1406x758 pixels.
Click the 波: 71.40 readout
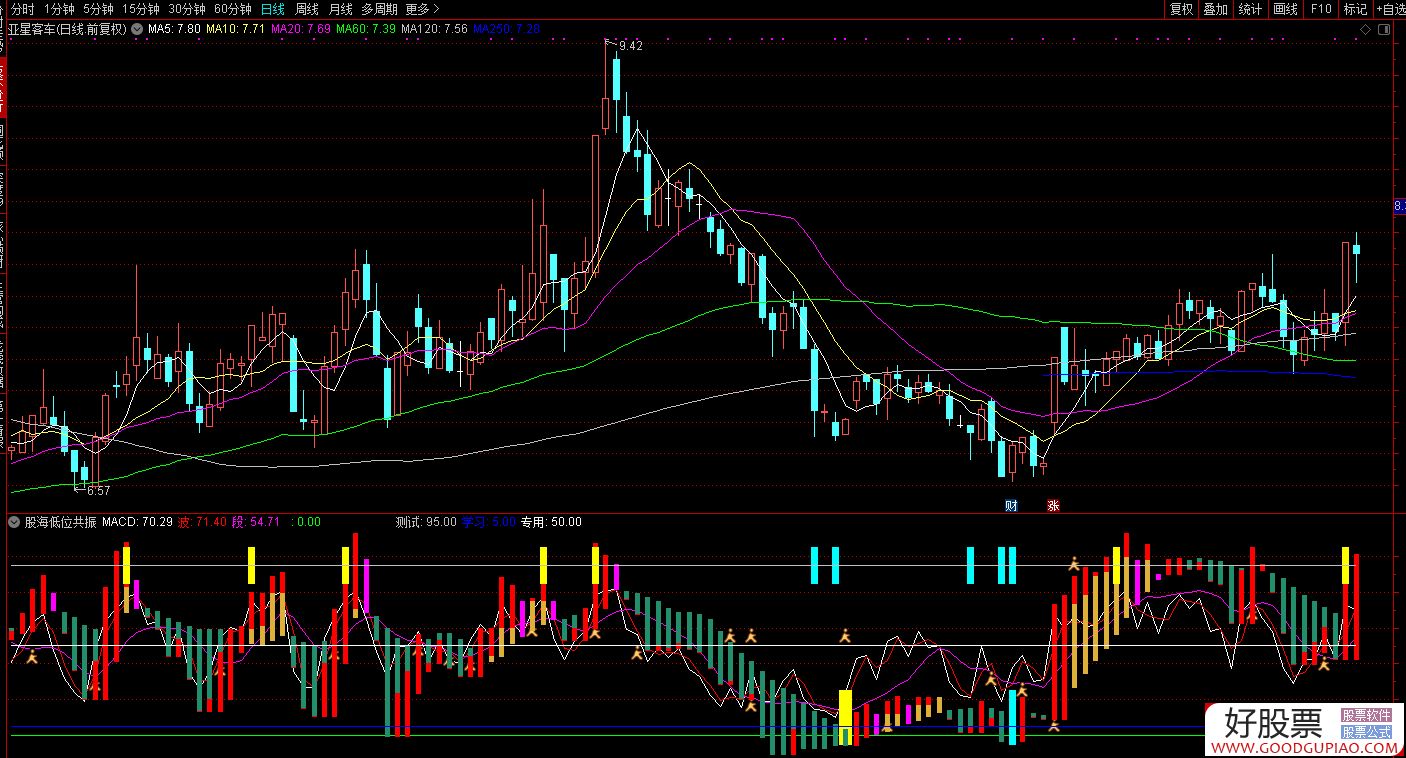pyautogui.click(x=202, y=522)
